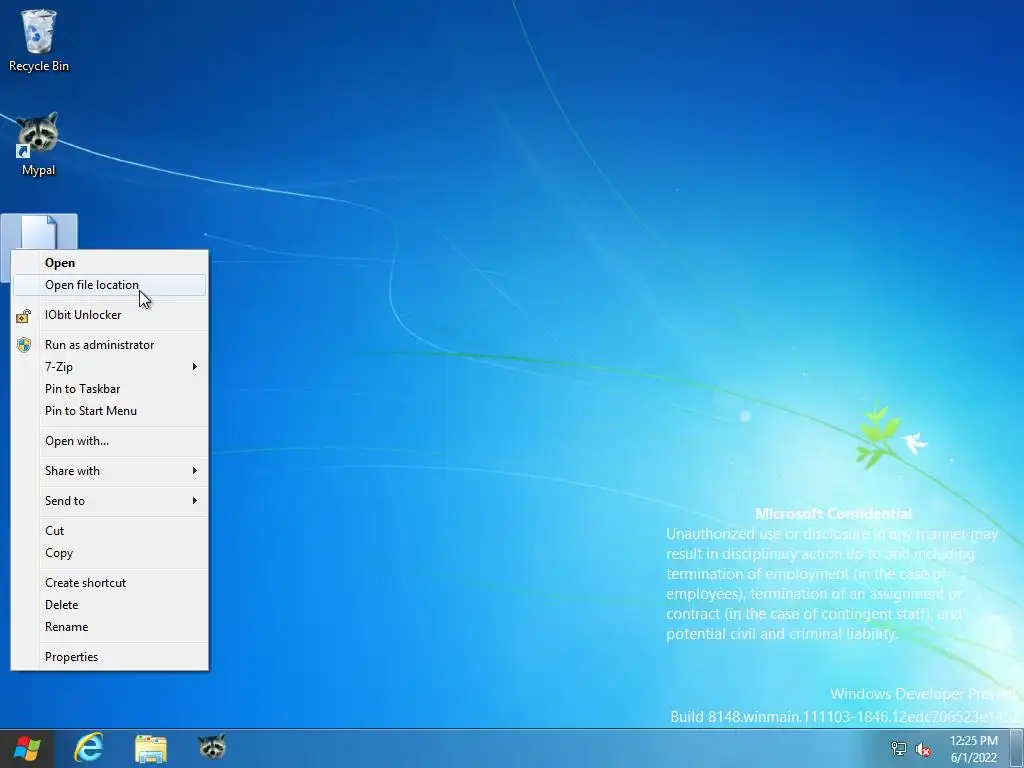Choose Pin to Start Menu
The height and width of the screenshot is (768, 1024).
point(110,411)
